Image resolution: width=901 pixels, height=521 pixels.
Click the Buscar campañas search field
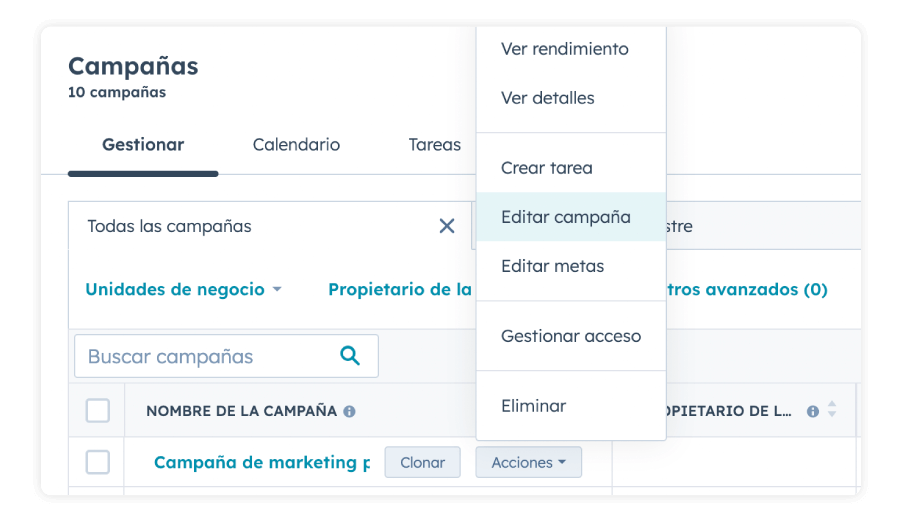(x=205, y=356)
